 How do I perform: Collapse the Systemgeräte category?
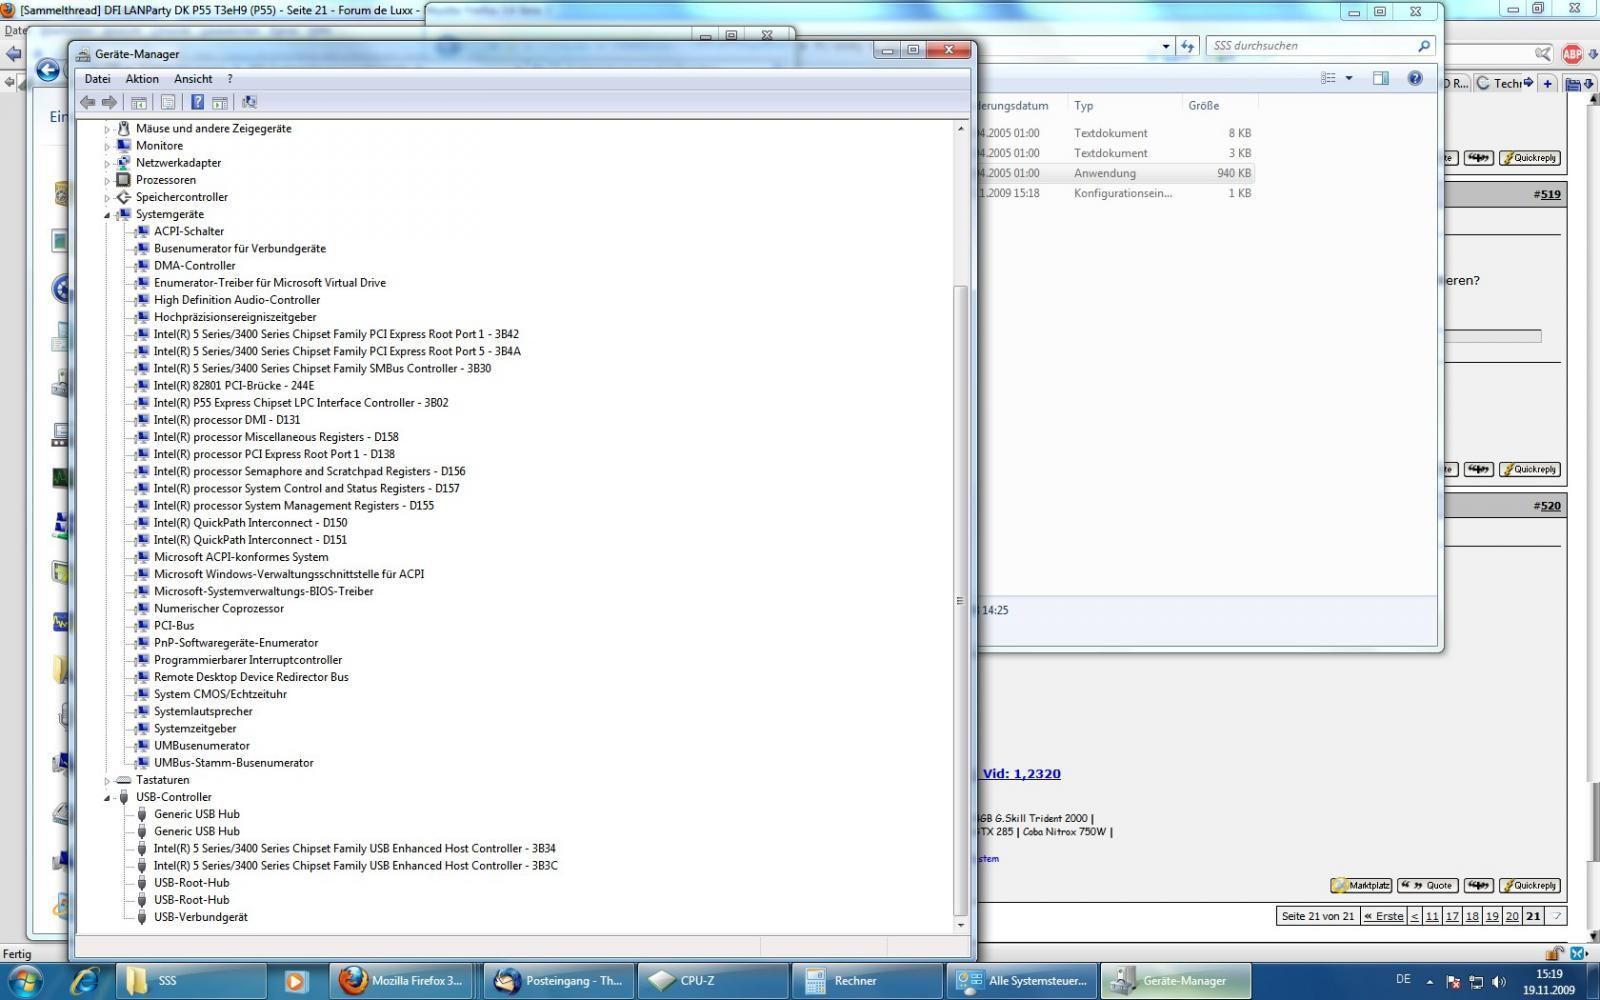point(107,215)
